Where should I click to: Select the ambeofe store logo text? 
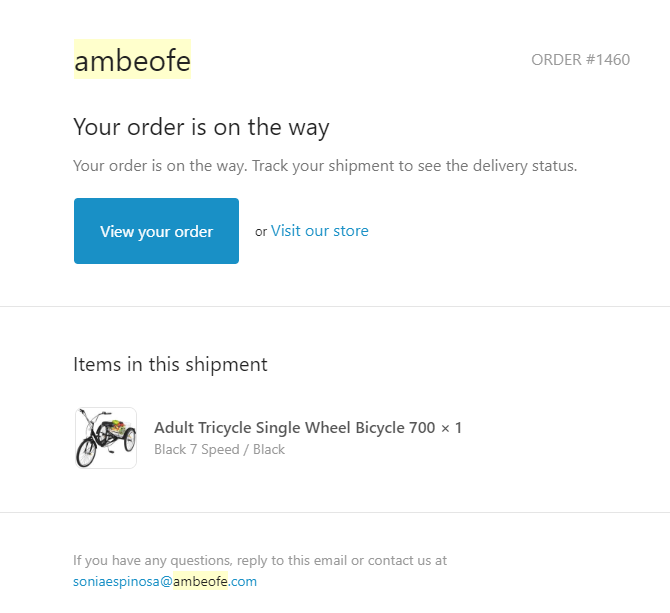(x=132, y=60)
